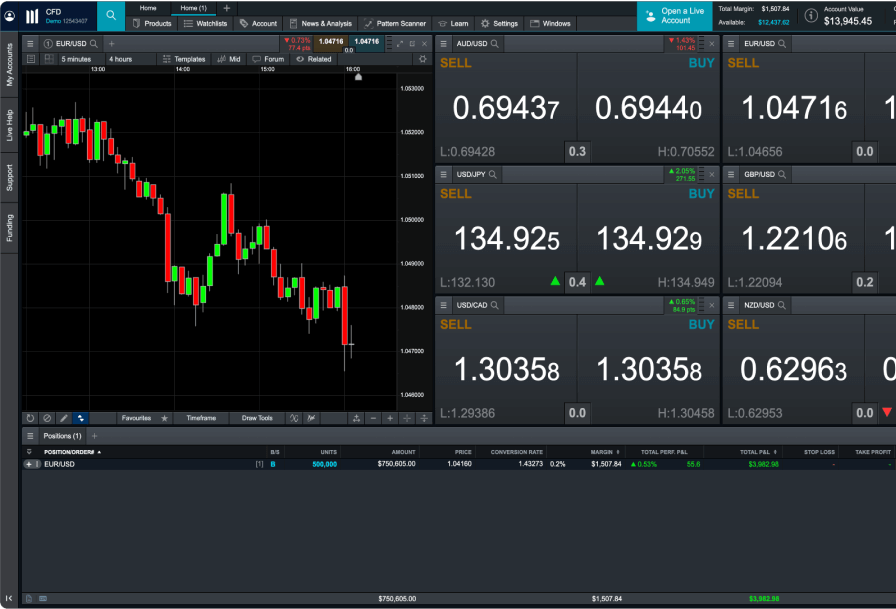This screenshot has width=896, height=609.
Task: Open the 4 hours timeframe selector
Action: [120, 59]
